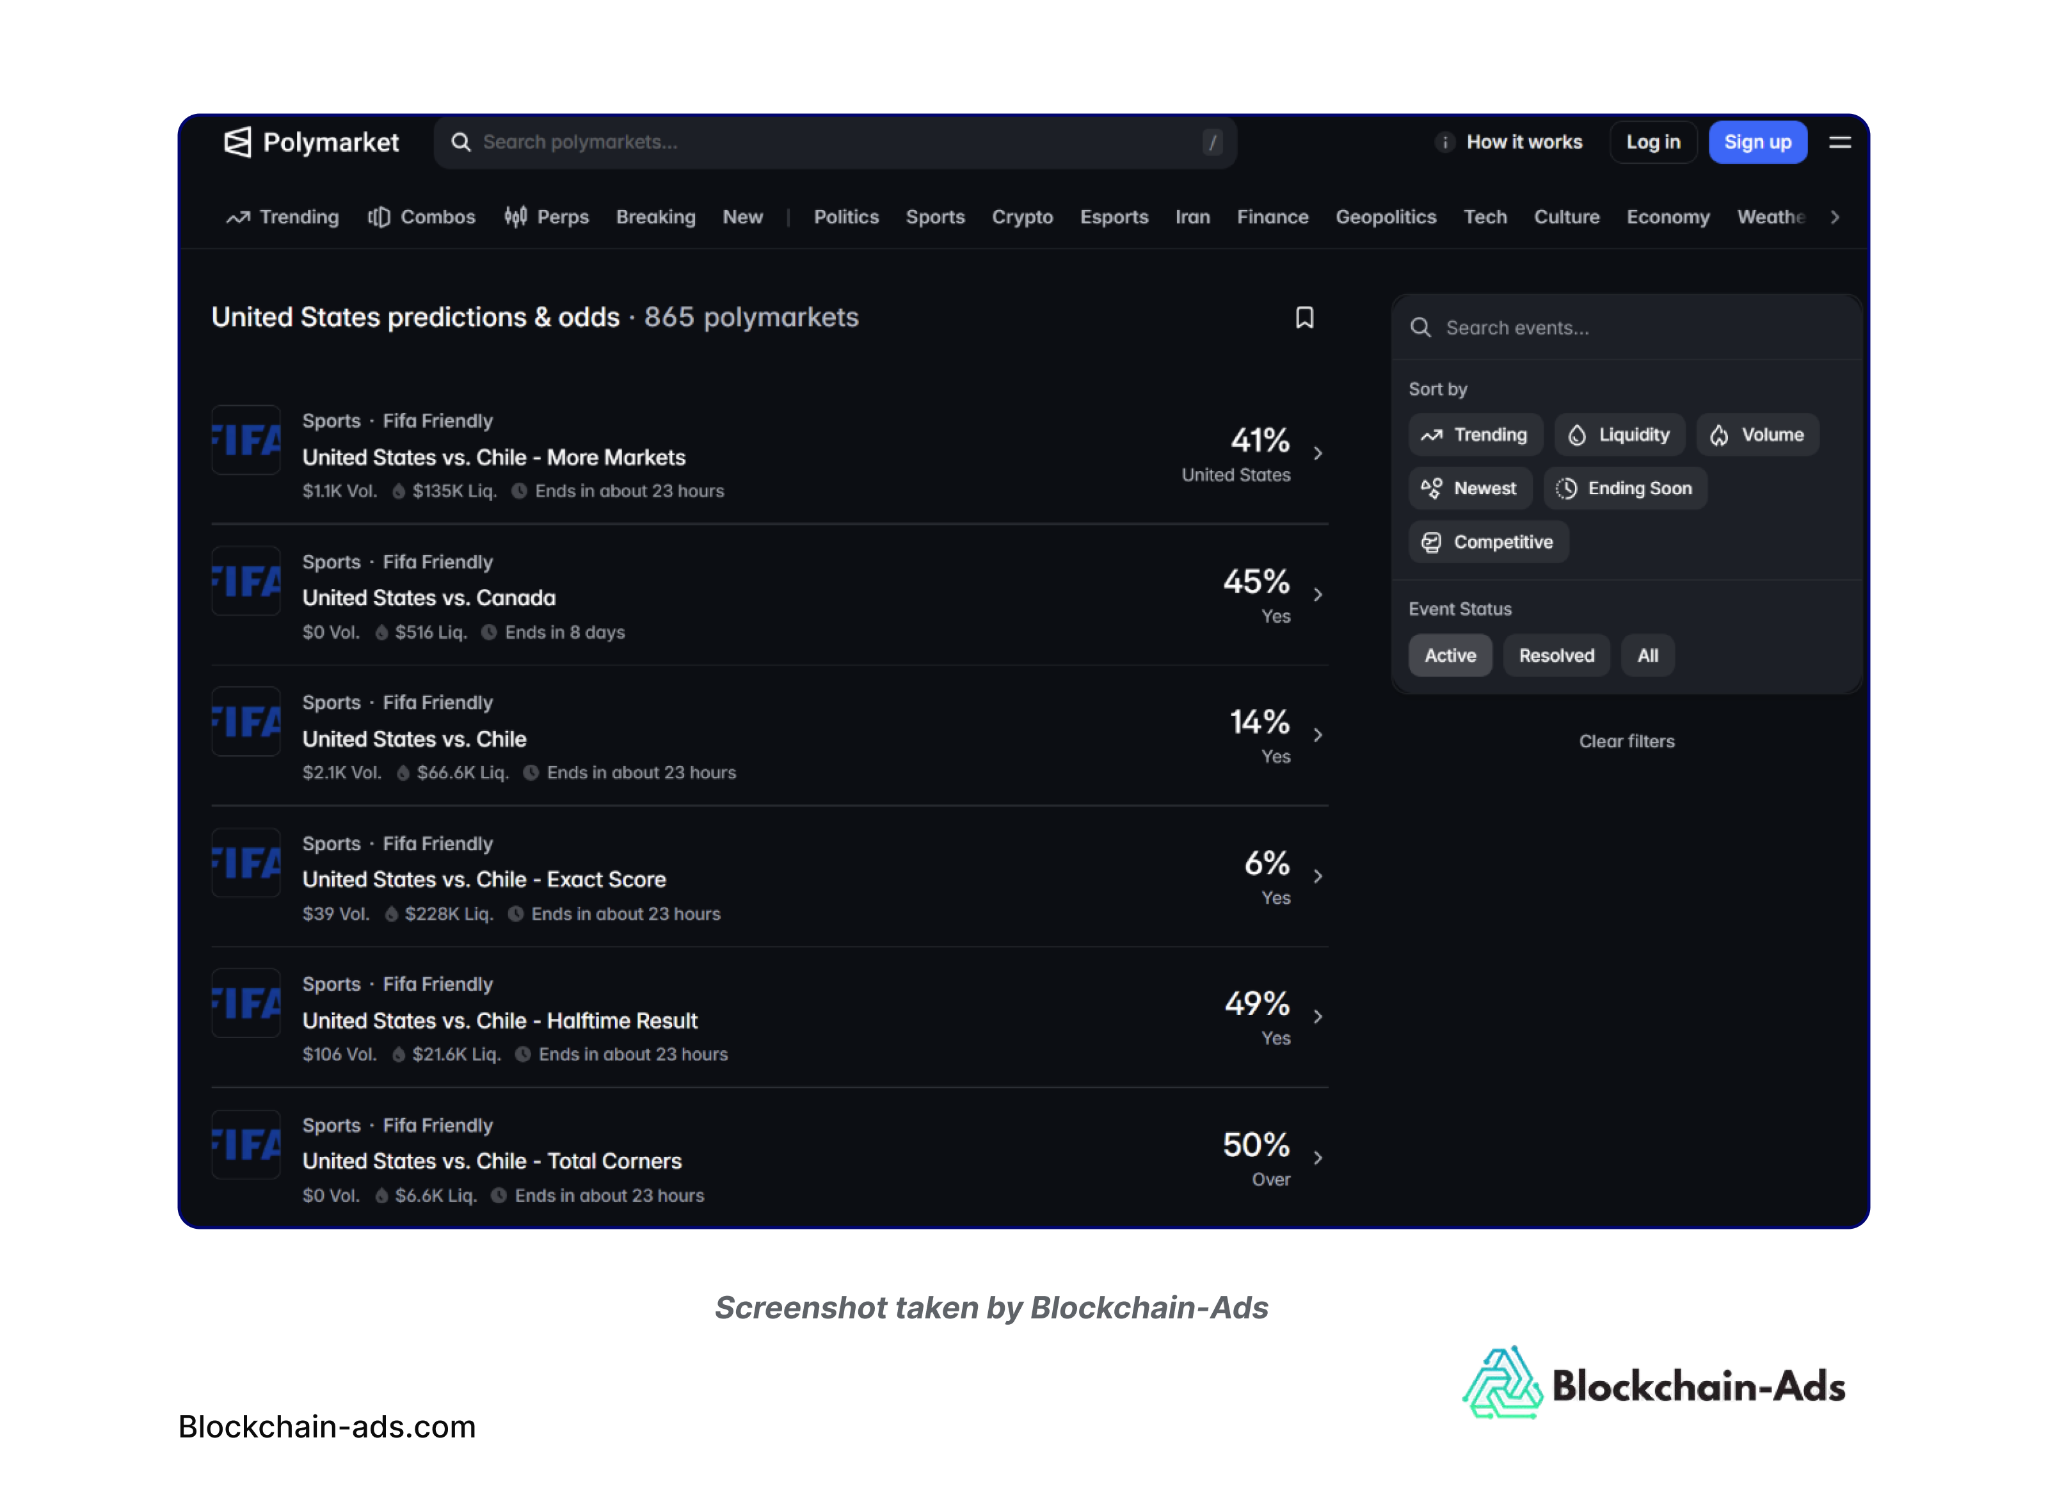2048x1509 pixels.
Task: Focus the Search polymarkets field
Action: coord(835,142)
